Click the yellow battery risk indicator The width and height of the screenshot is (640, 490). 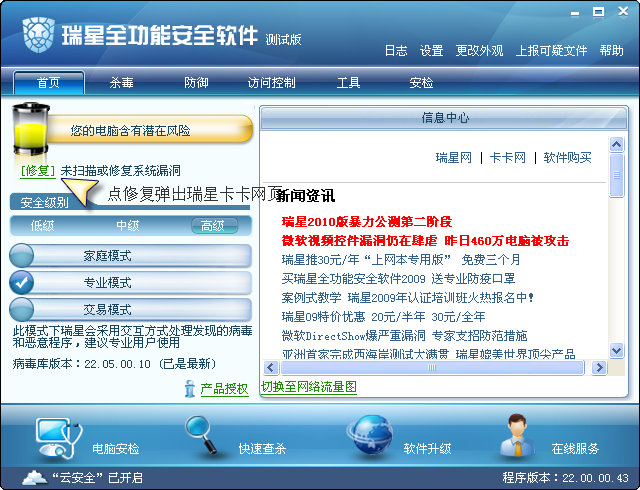[x=30, y=129]
